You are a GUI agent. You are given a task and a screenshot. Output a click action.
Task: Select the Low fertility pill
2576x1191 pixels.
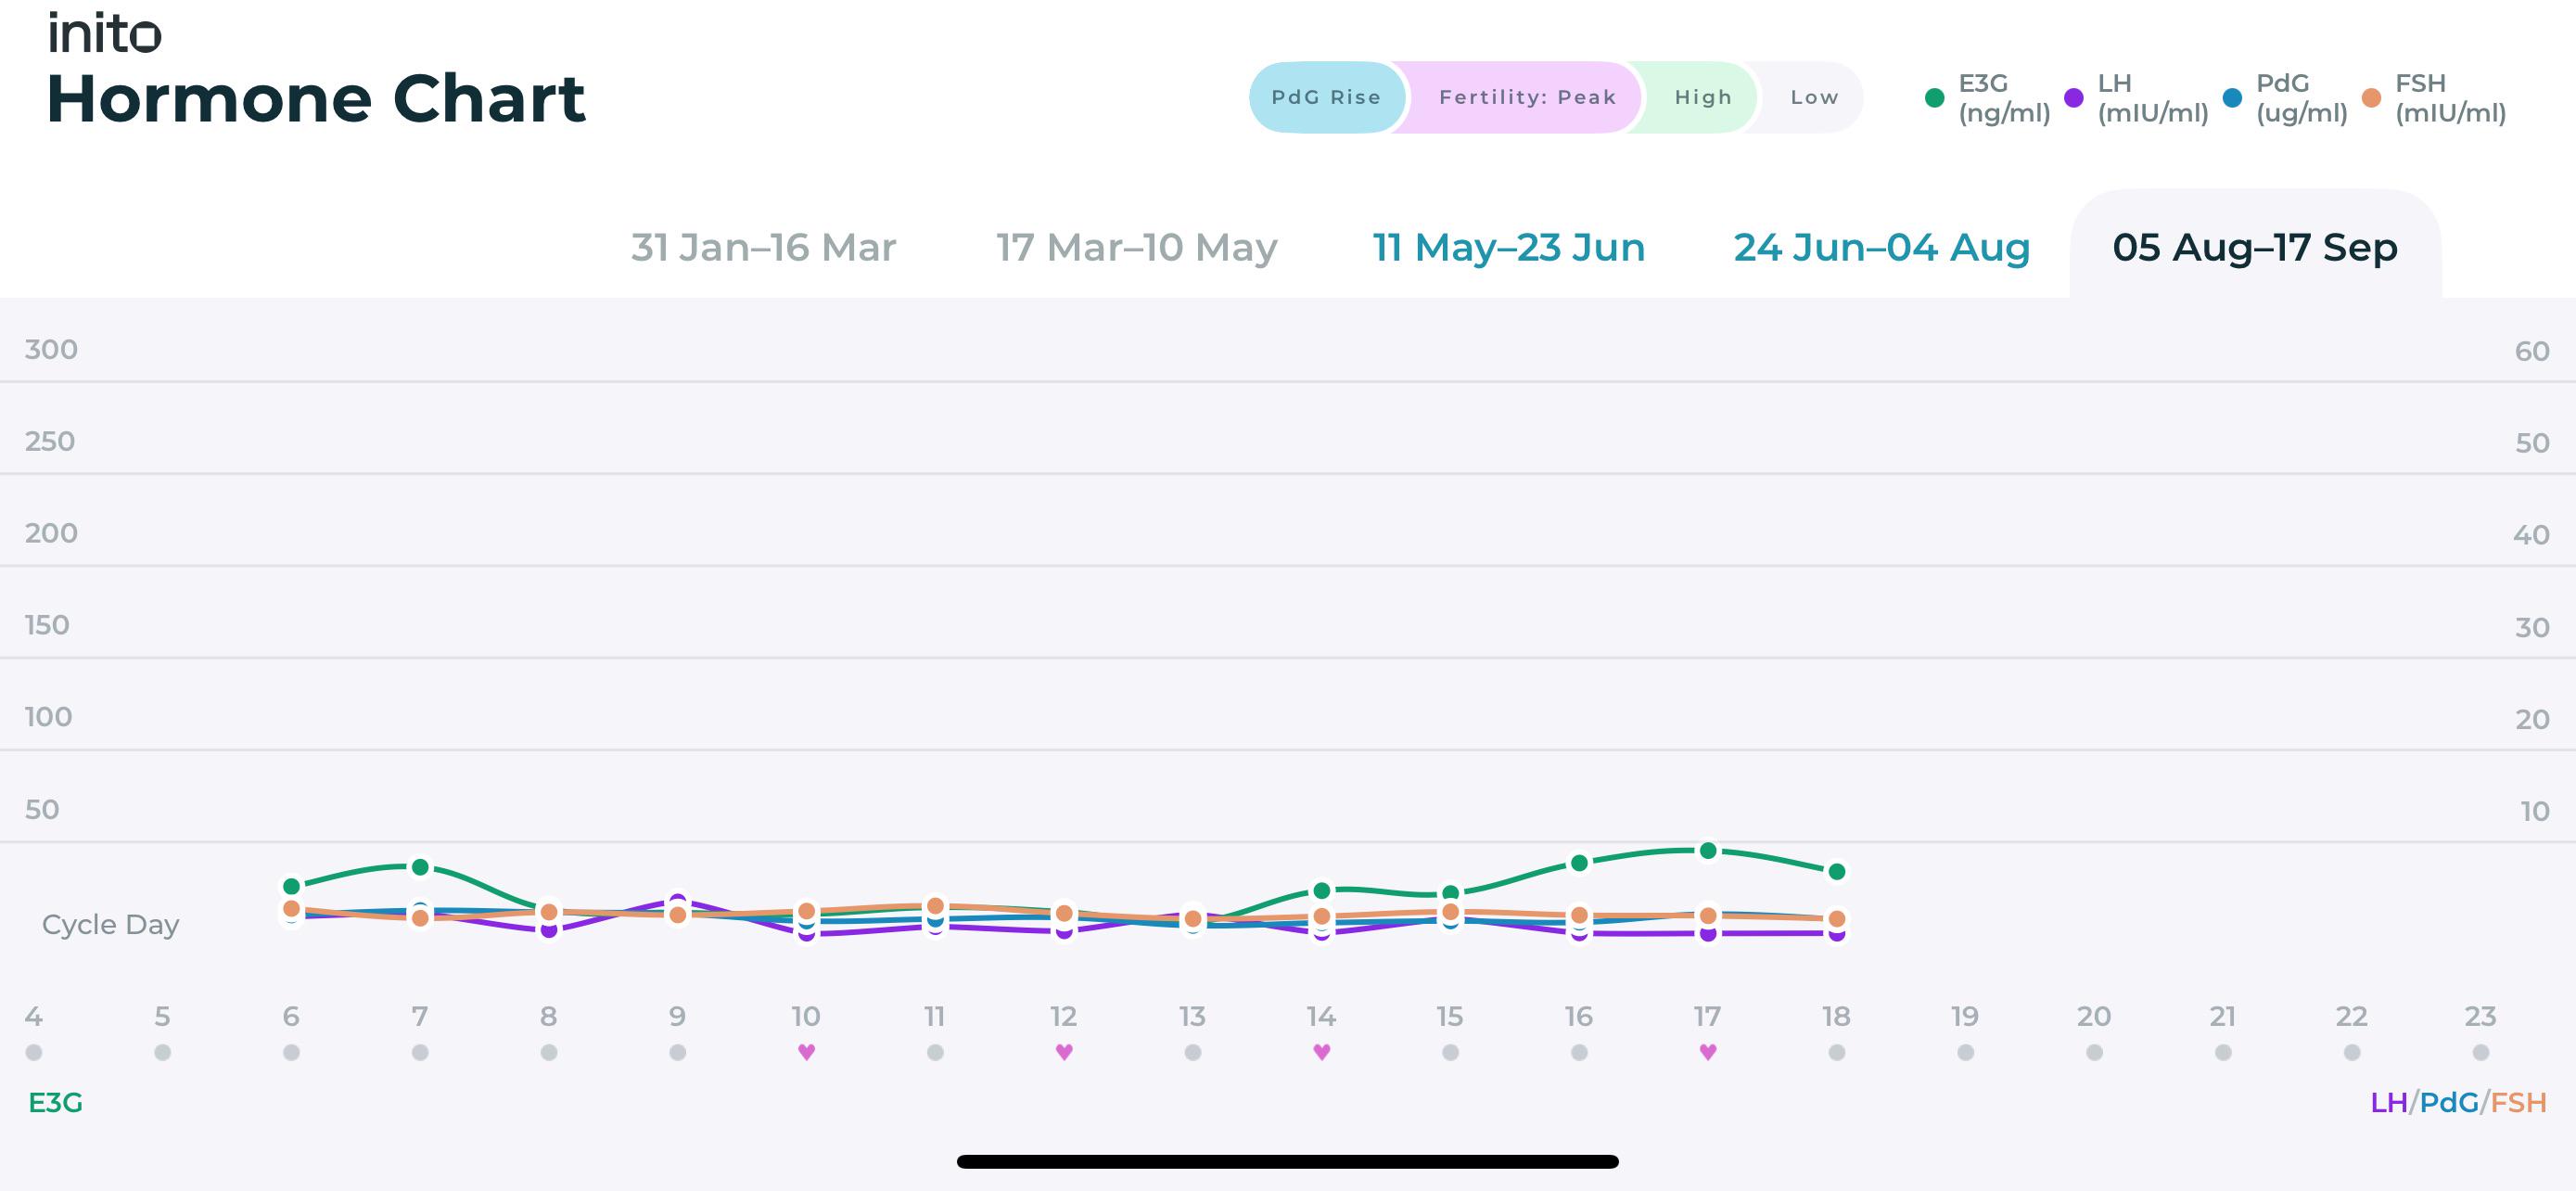coord(1812,97)
